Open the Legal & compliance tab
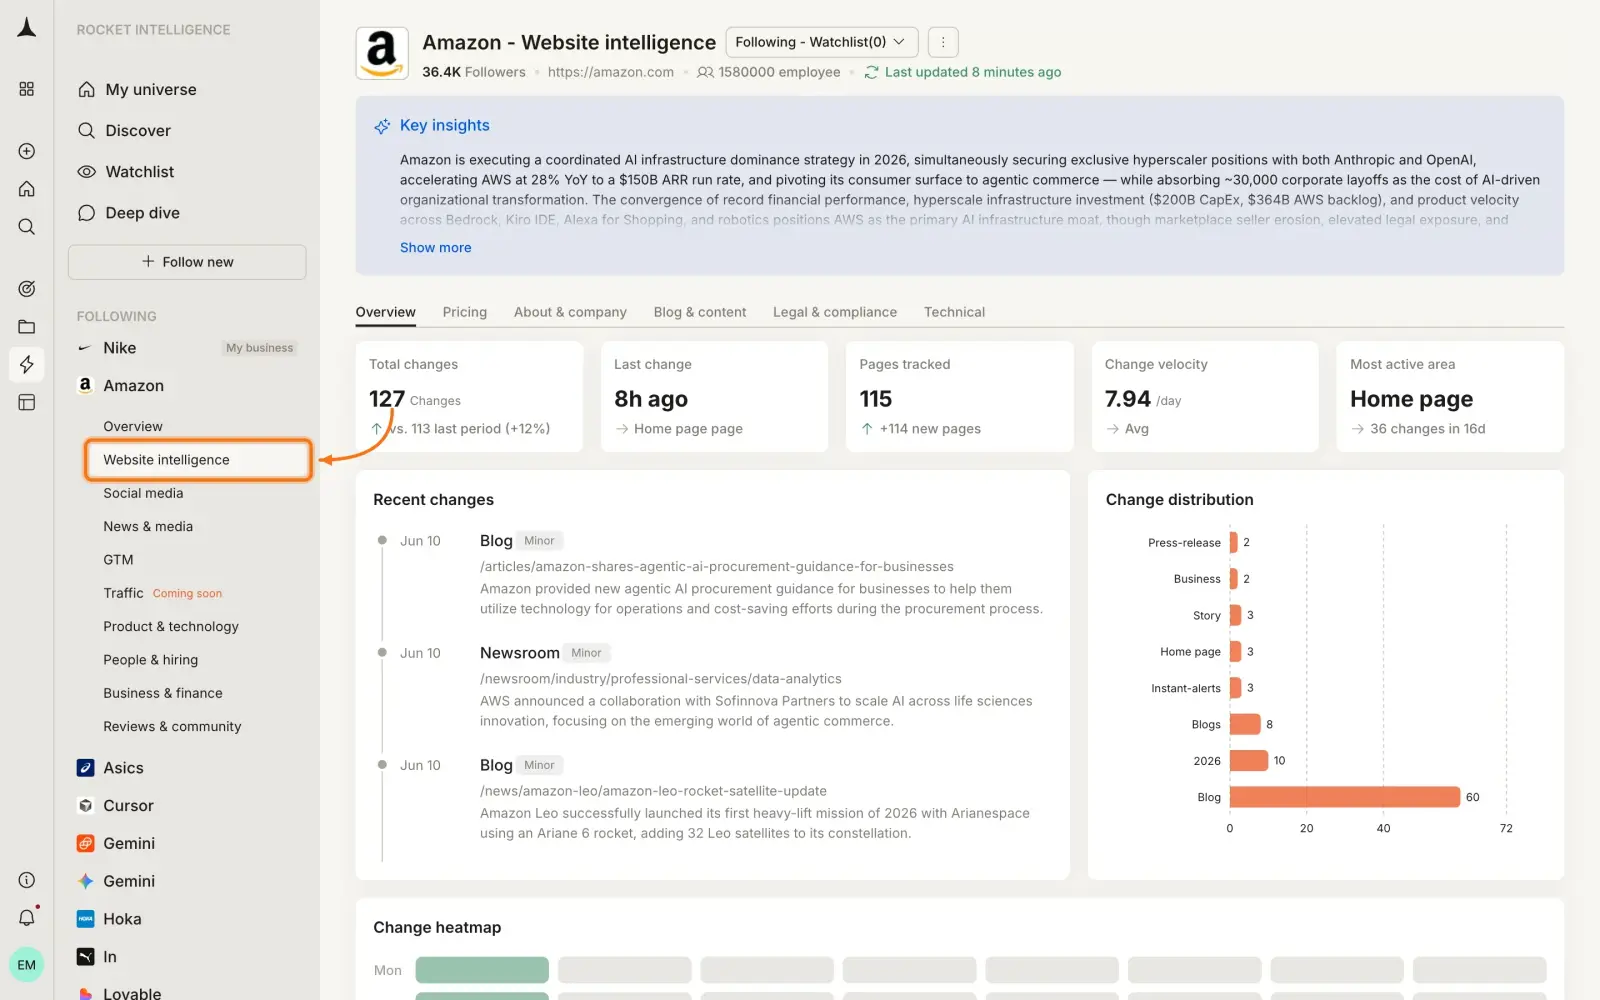Image resolution: width=1600 pixels, height=1000 pixels. coord(835,312)
